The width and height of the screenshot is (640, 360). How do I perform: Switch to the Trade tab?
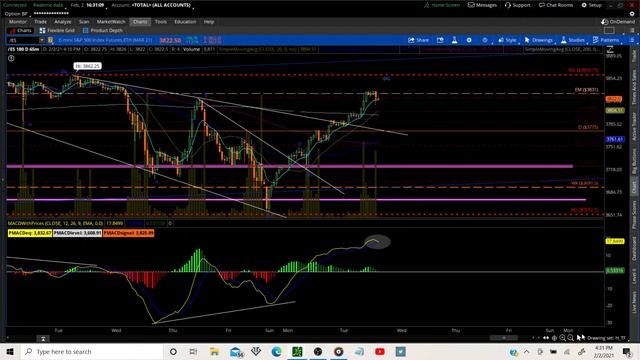click(40, 22)
